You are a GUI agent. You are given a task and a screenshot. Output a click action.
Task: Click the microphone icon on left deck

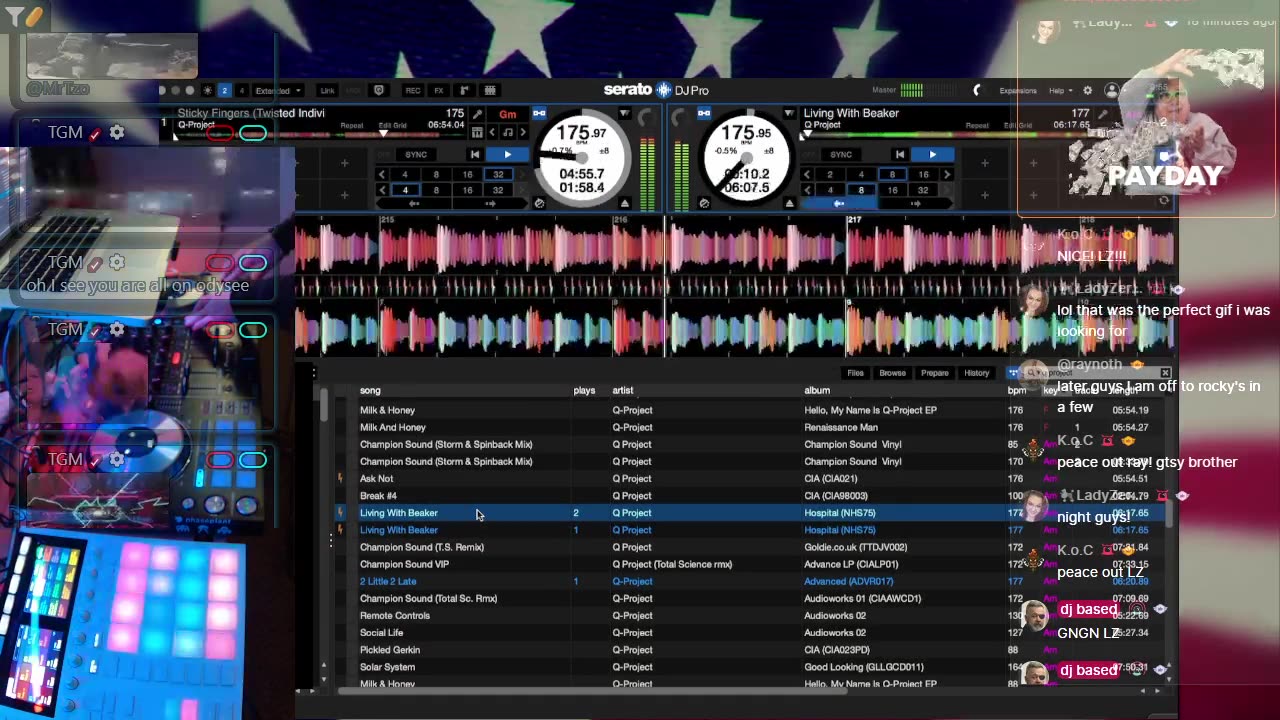pyautogui.click(x=478, y=114)
